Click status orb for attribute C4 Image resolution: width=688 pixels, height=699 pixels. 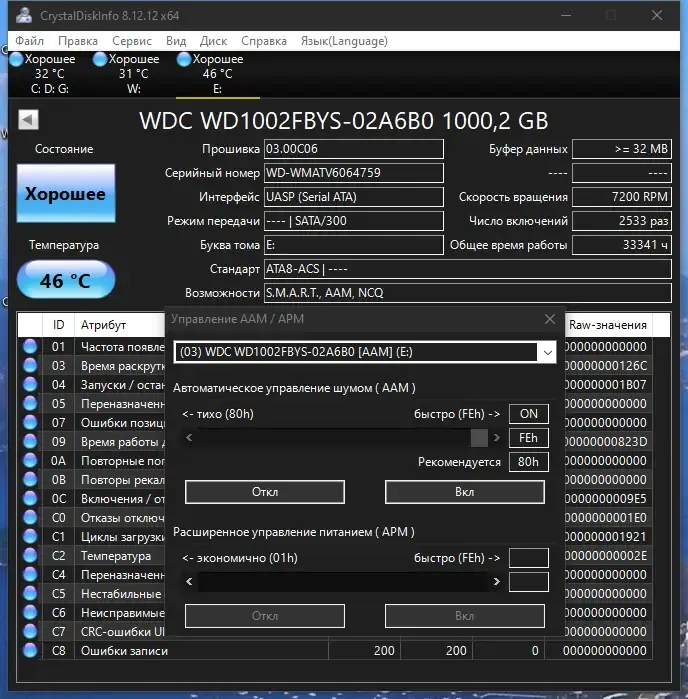click(x=30, y=575)
